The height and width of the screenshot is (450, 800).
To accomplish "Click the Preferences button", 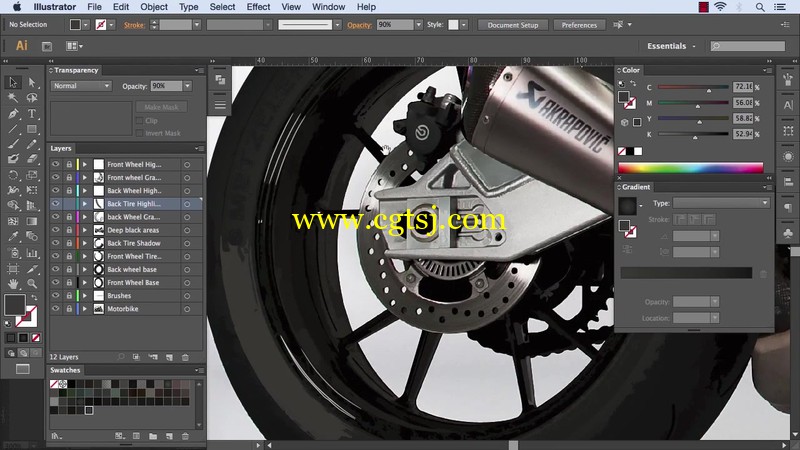I will tap(579, 25).
